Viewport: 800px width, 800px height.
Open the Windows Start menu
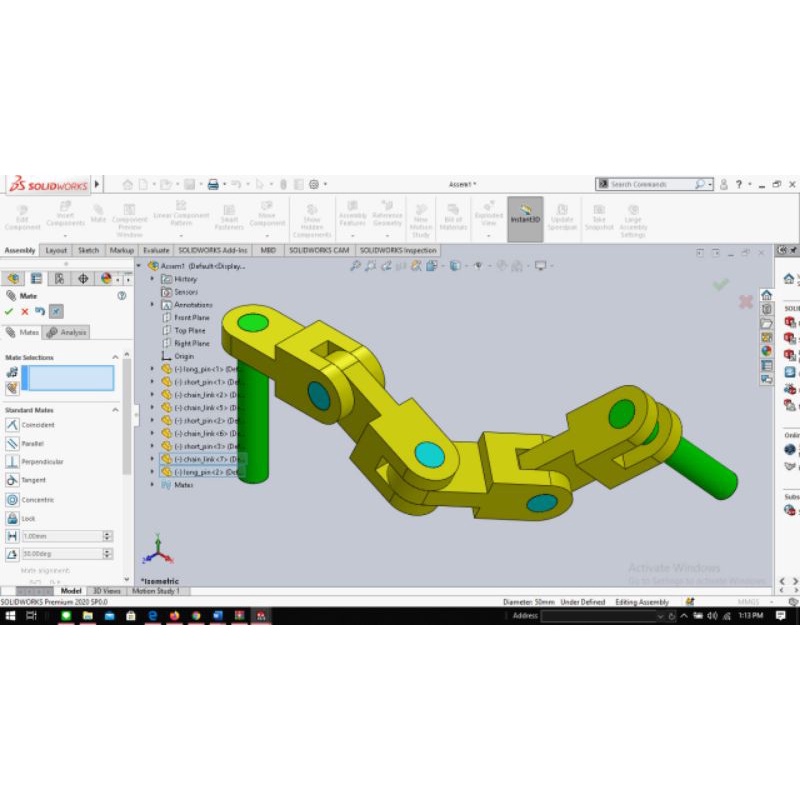pyautogui.click(x=10, y=616)
